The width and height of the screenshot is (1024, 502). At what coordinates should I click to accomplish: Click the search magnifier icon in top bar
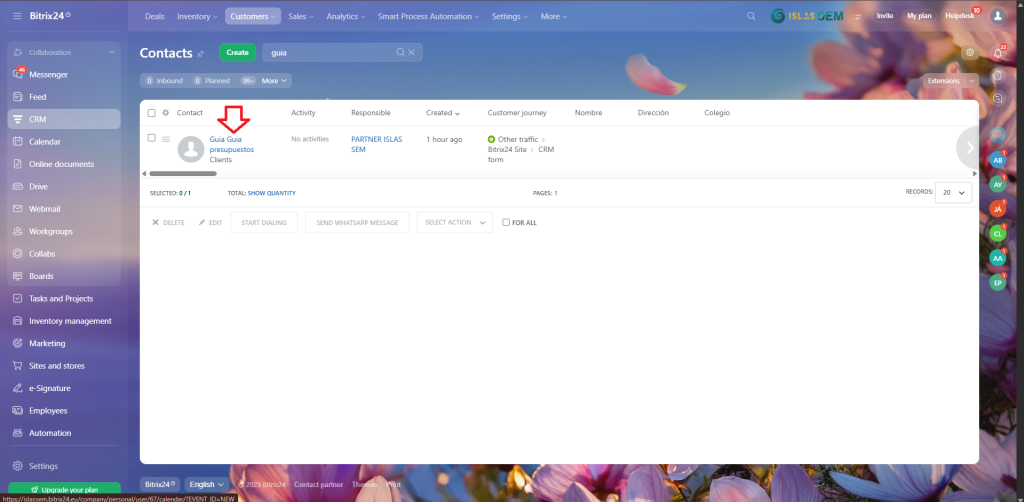coord(752,17)
